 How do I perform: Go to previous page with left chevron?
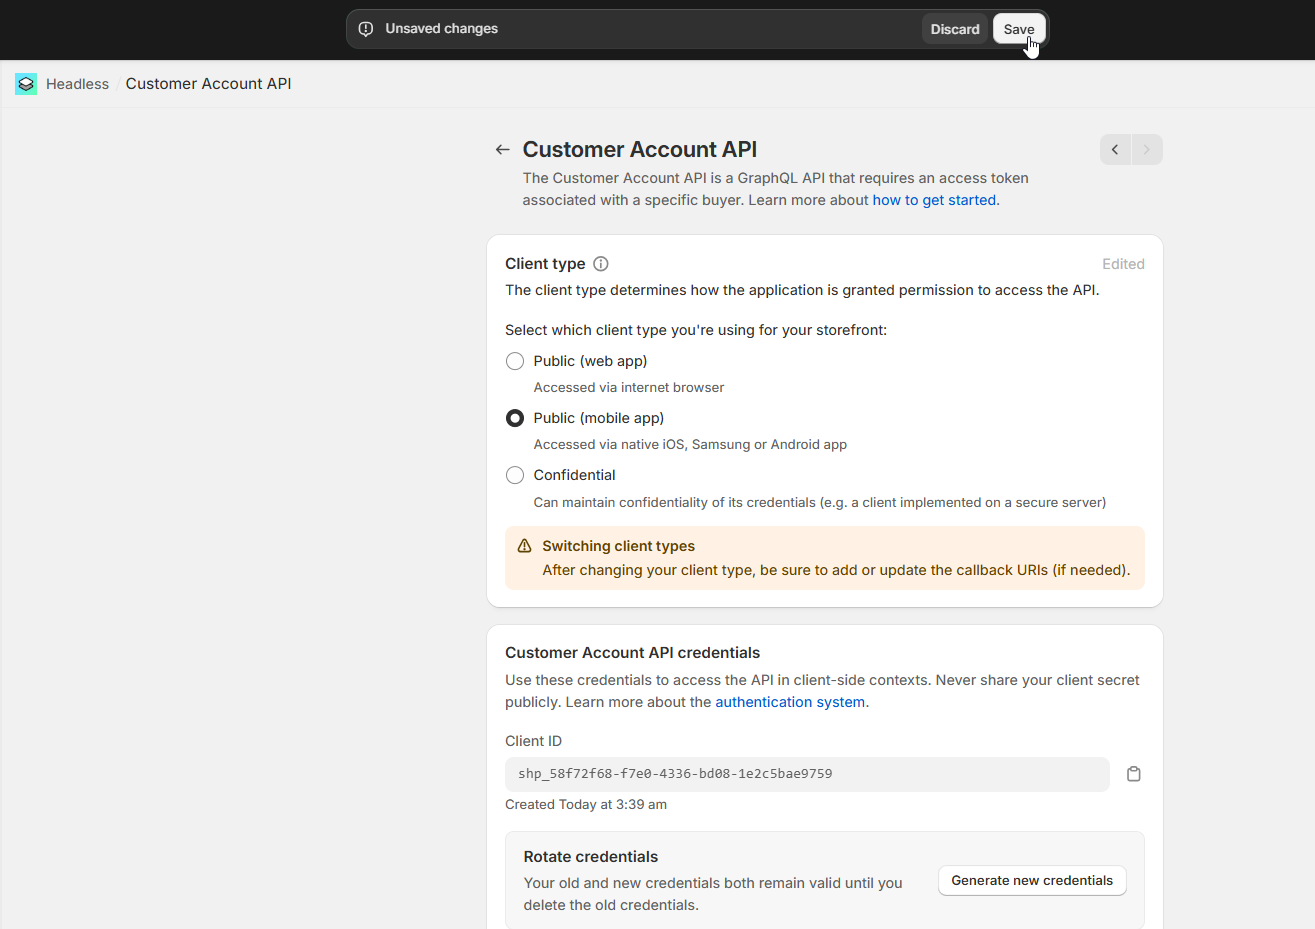pyautogui.click(x=1115, y=150)
